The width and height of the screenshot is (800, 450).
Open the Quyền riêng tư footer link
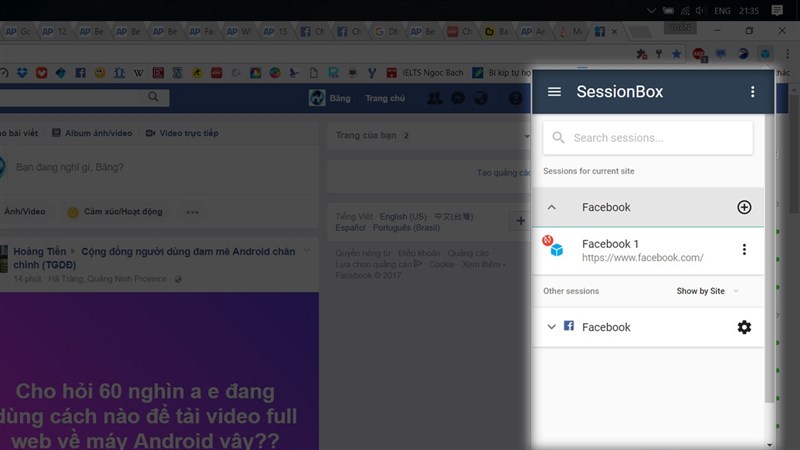[363, 253]
